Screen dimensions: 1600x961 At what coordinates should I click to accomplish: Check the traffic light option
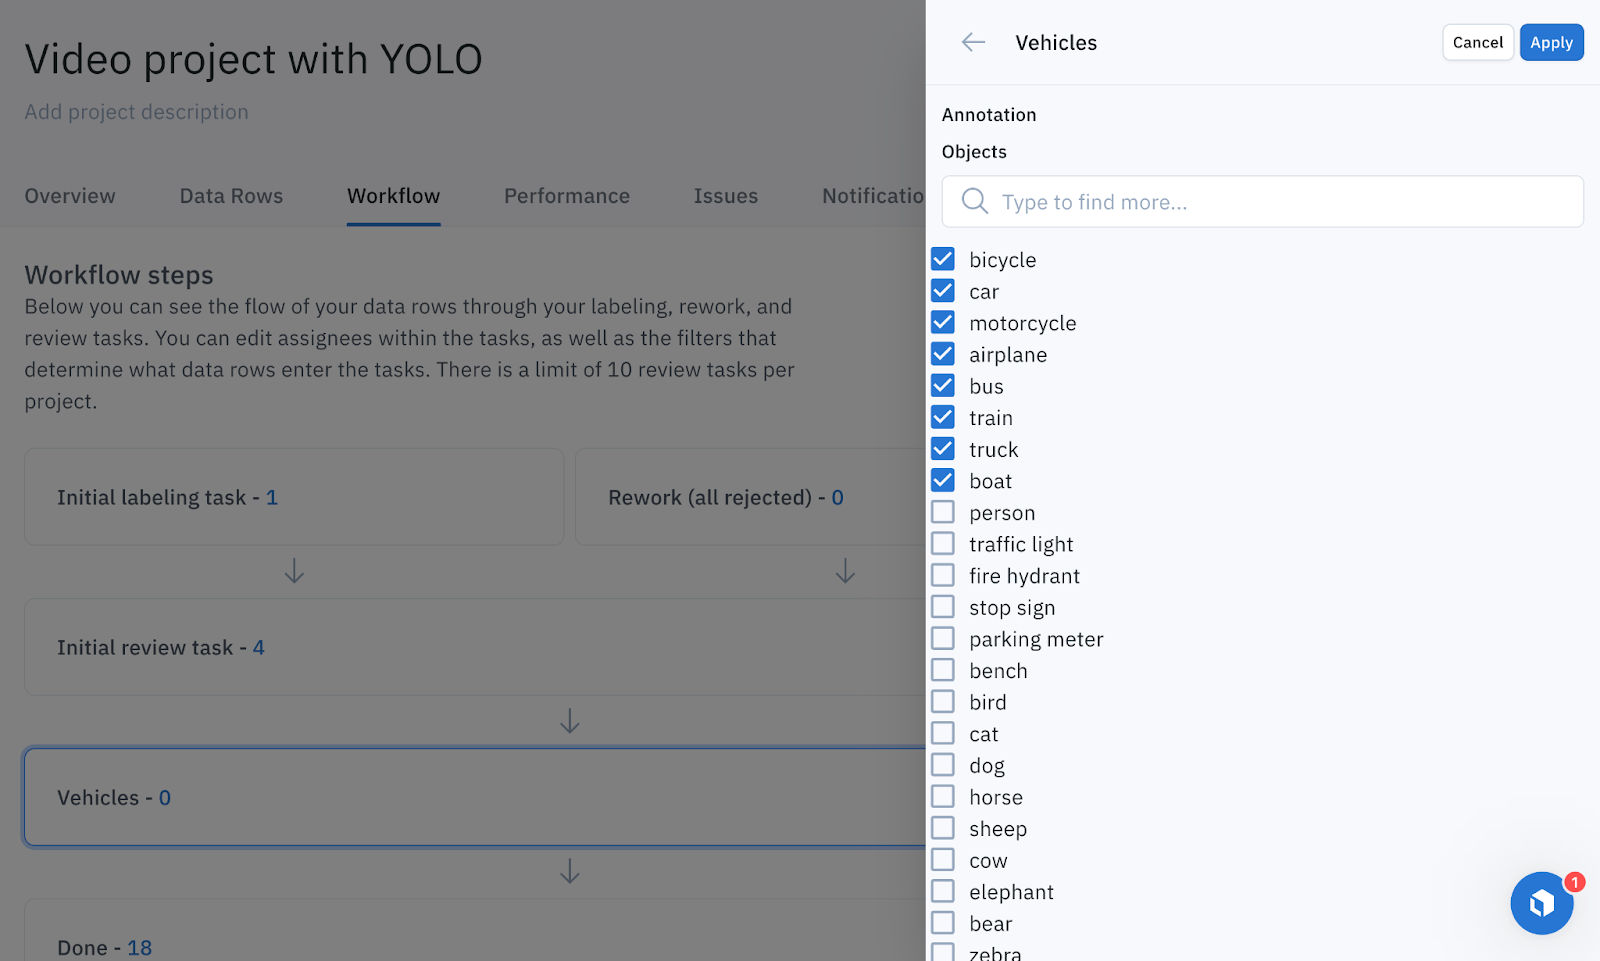[x=943, y=544]
